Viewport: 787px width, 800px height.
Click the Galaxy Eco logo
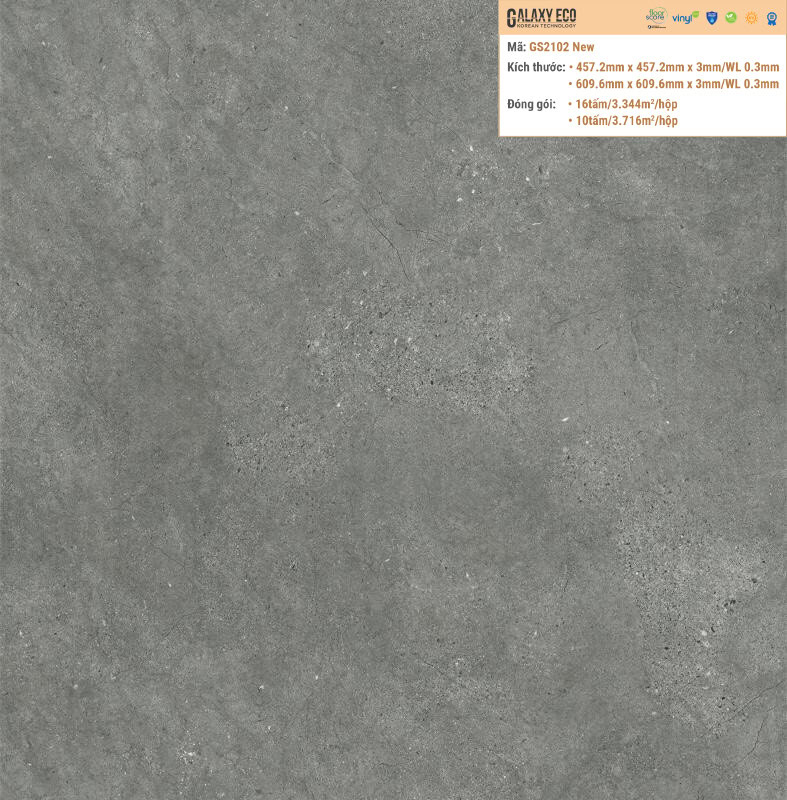click(x=541, y=14)
